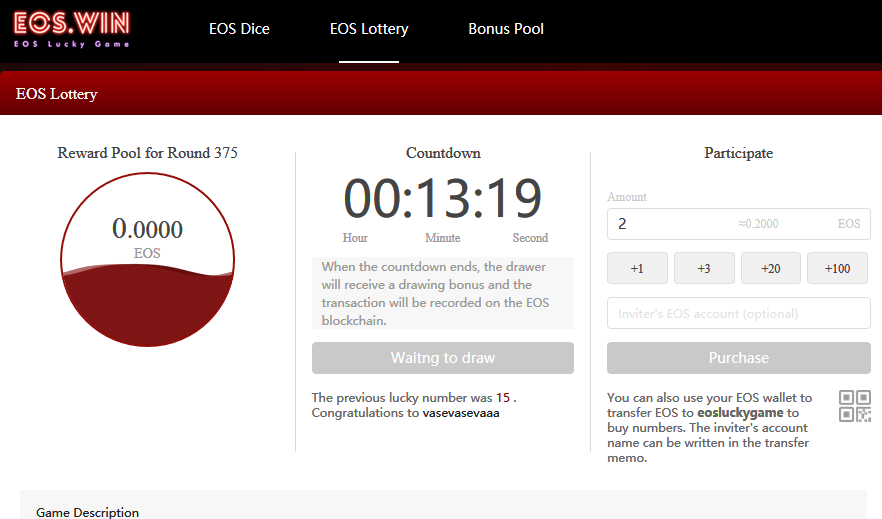Open the EOS Dice tab
The width and height of the screenshot is (882, 519).
(x=239, y=29)
